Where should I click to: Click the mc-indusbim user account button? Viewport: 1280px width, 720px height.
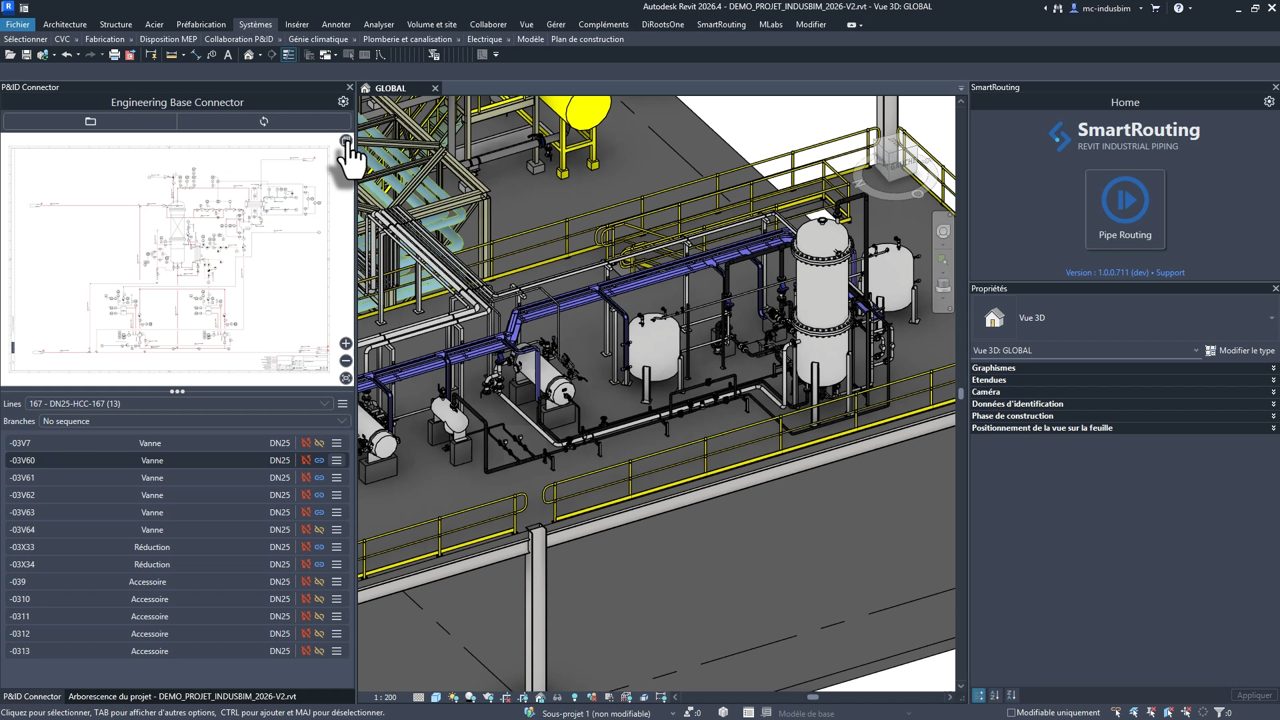tap(1103, 8)
